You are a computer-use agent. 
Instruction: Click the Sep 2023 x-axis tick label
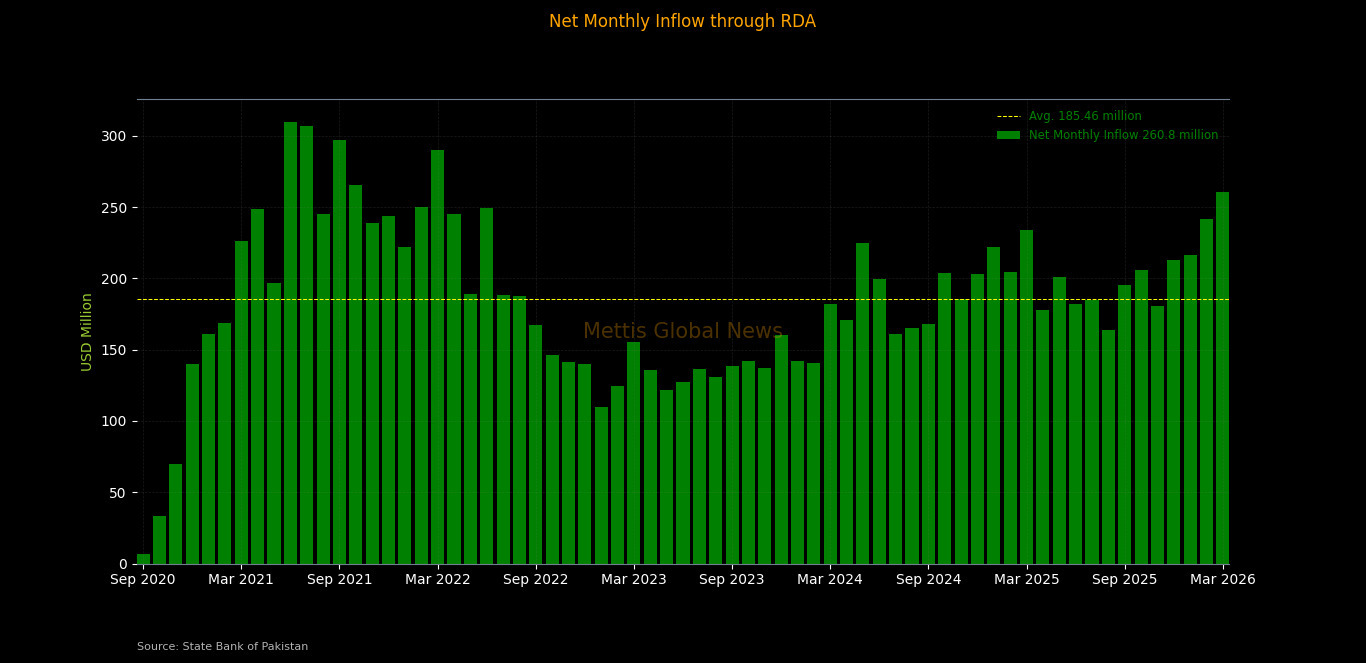coord(731,580)
